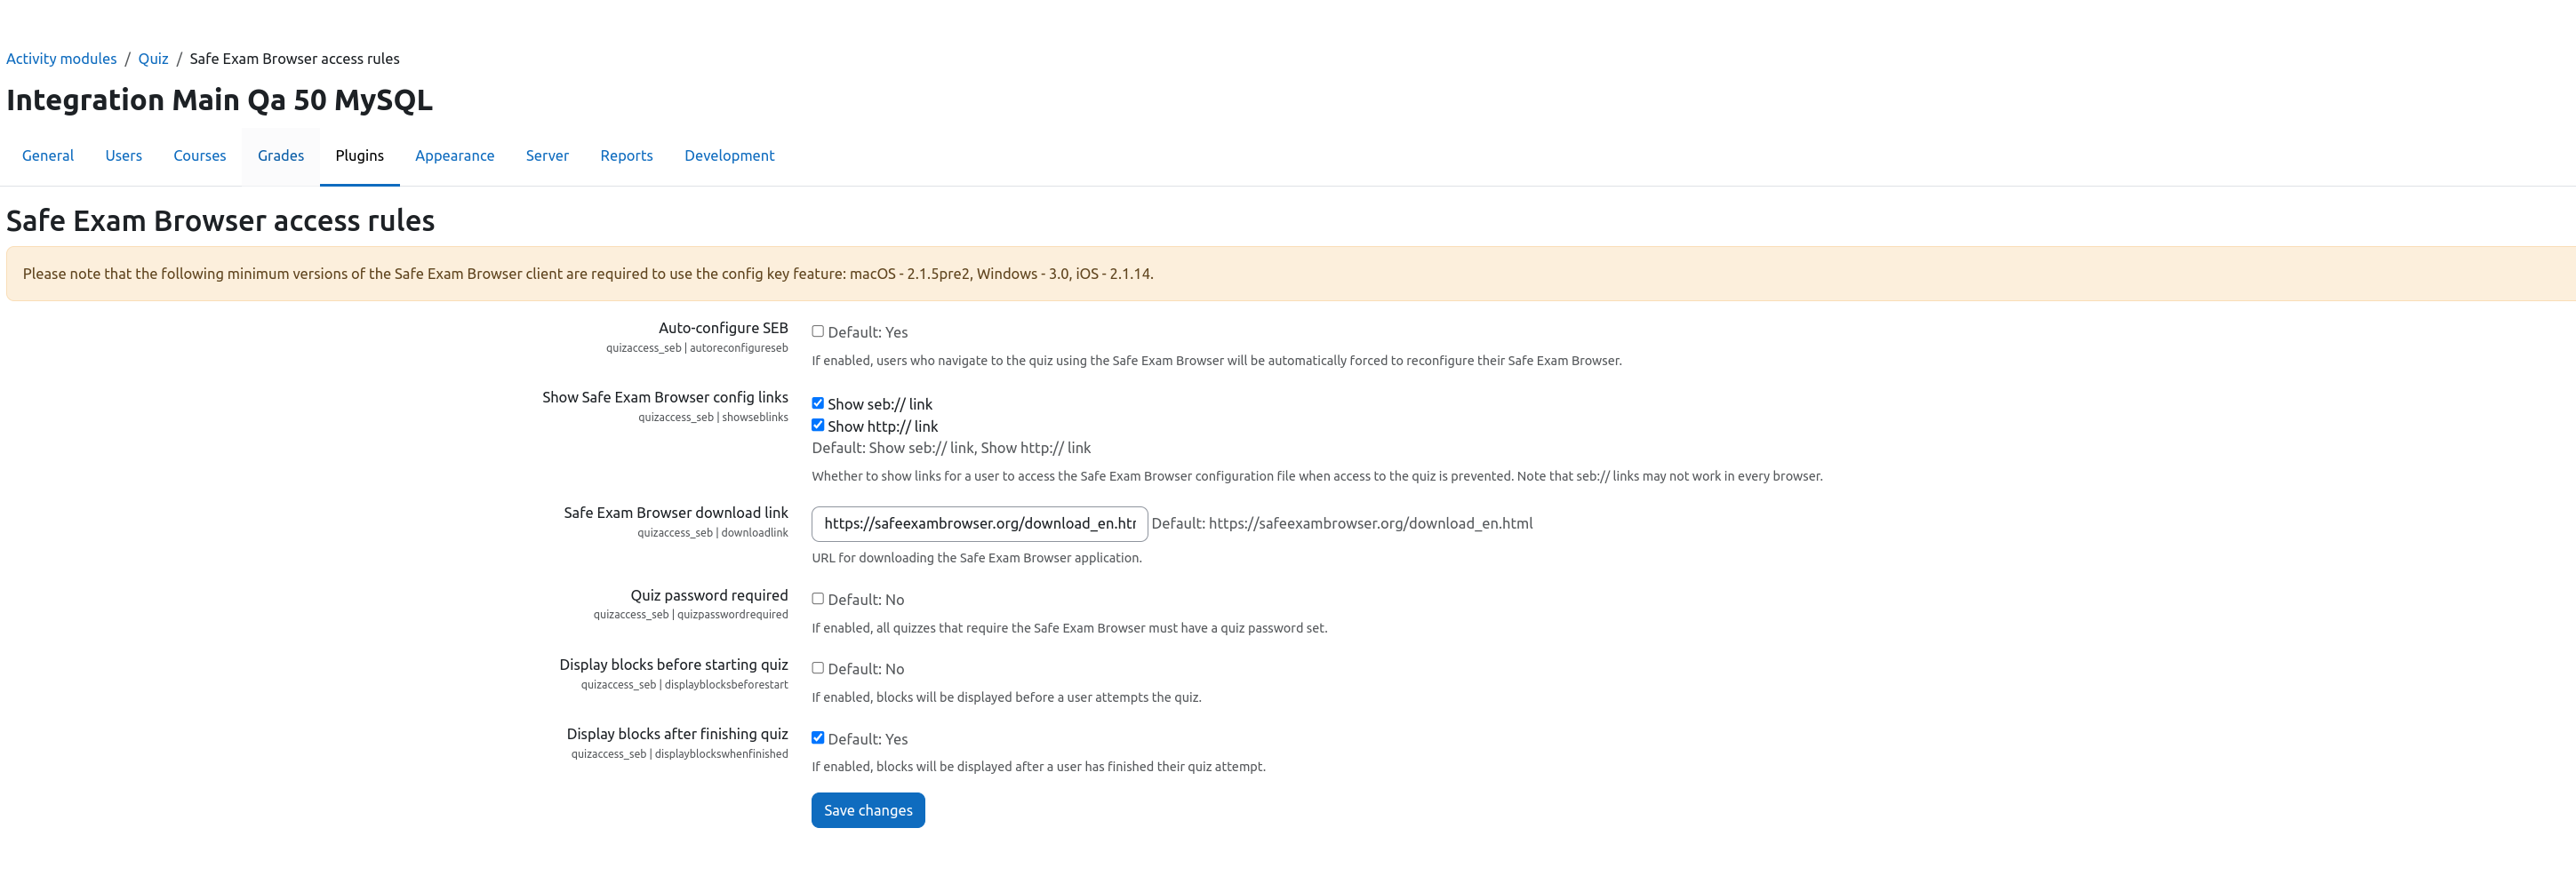
Task: Click the Save changes button
Action: pos(868,810)
